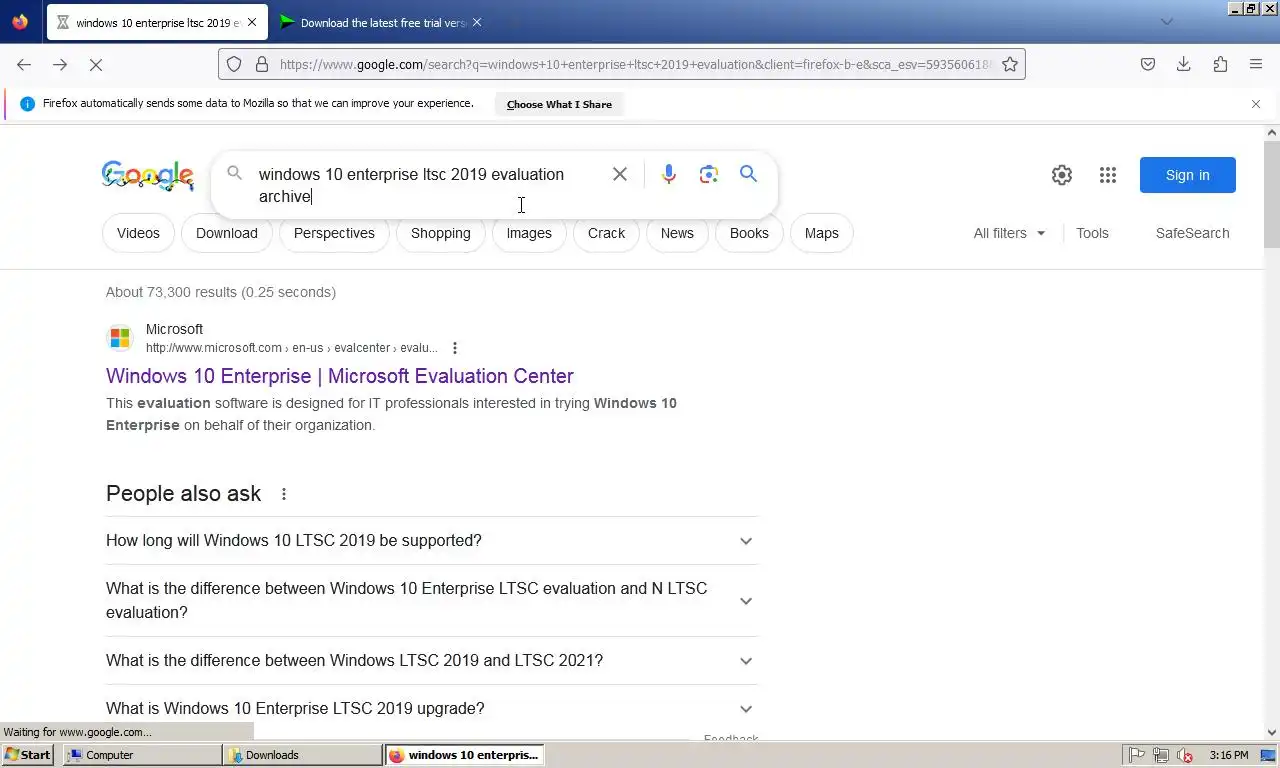Open SafeSearch settings
This screenshot has height=768, width=1280.
1192,233
